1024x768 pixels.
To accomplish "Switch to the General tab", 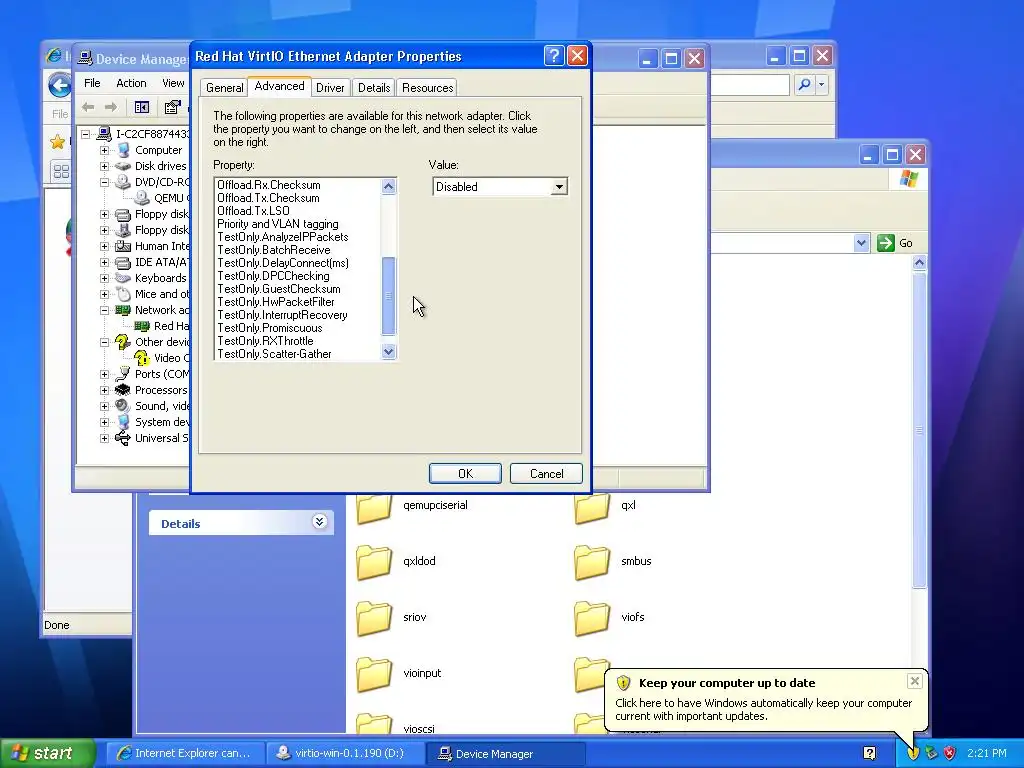I will 225,88.
